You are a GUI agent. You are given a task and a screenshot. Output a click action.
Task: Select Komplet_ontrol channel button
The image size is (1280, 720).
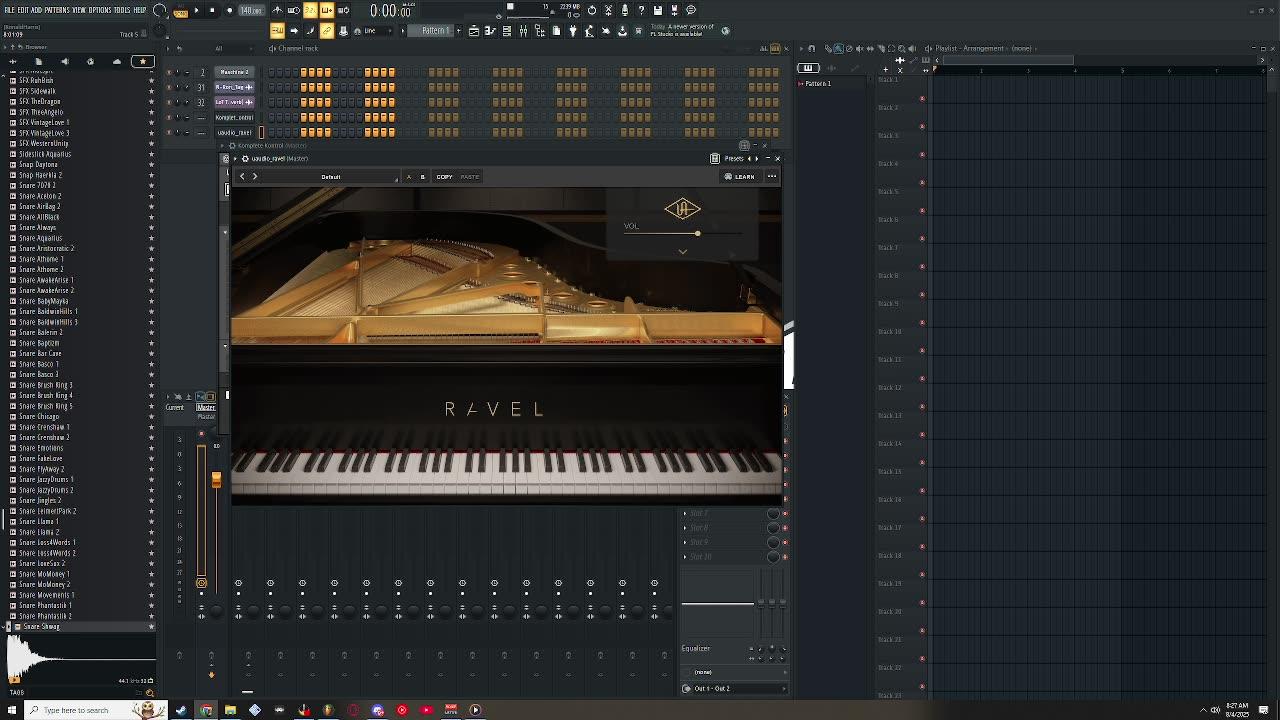click(x=235, y=117)
